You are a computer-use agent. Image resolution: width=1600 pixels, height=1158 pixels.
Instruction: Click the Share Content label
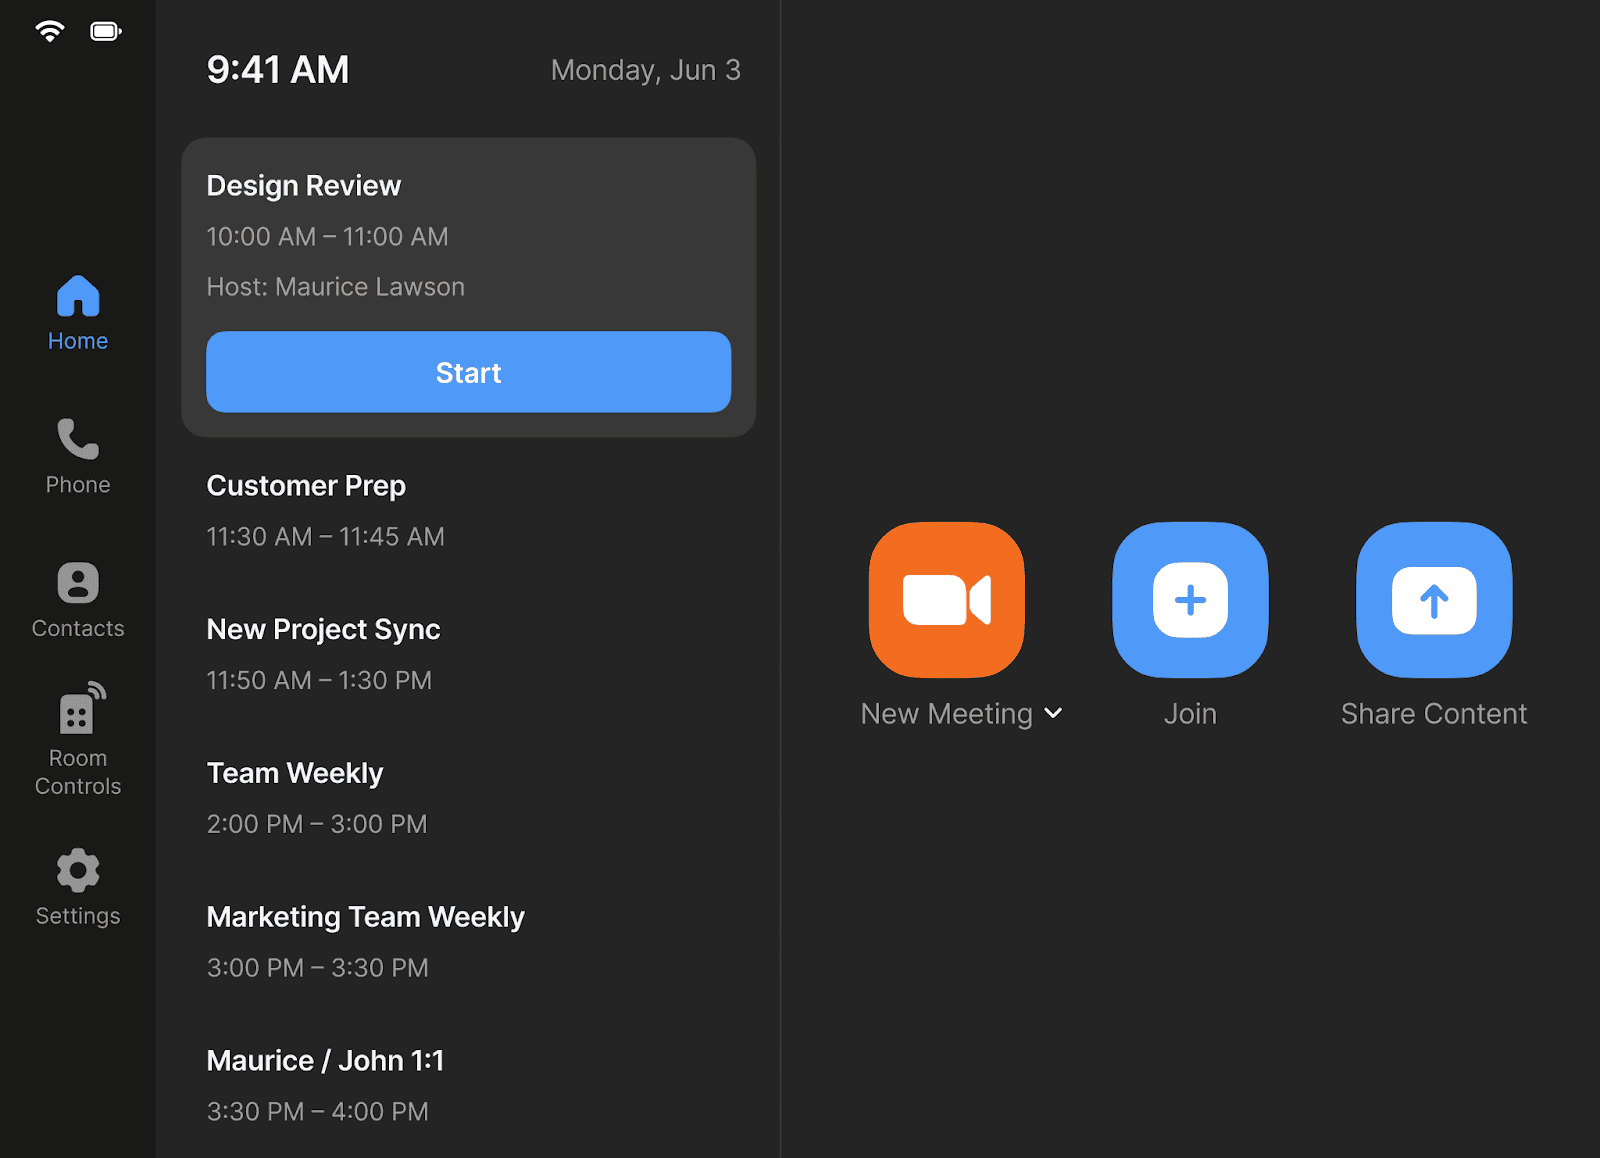(1434, 714)
